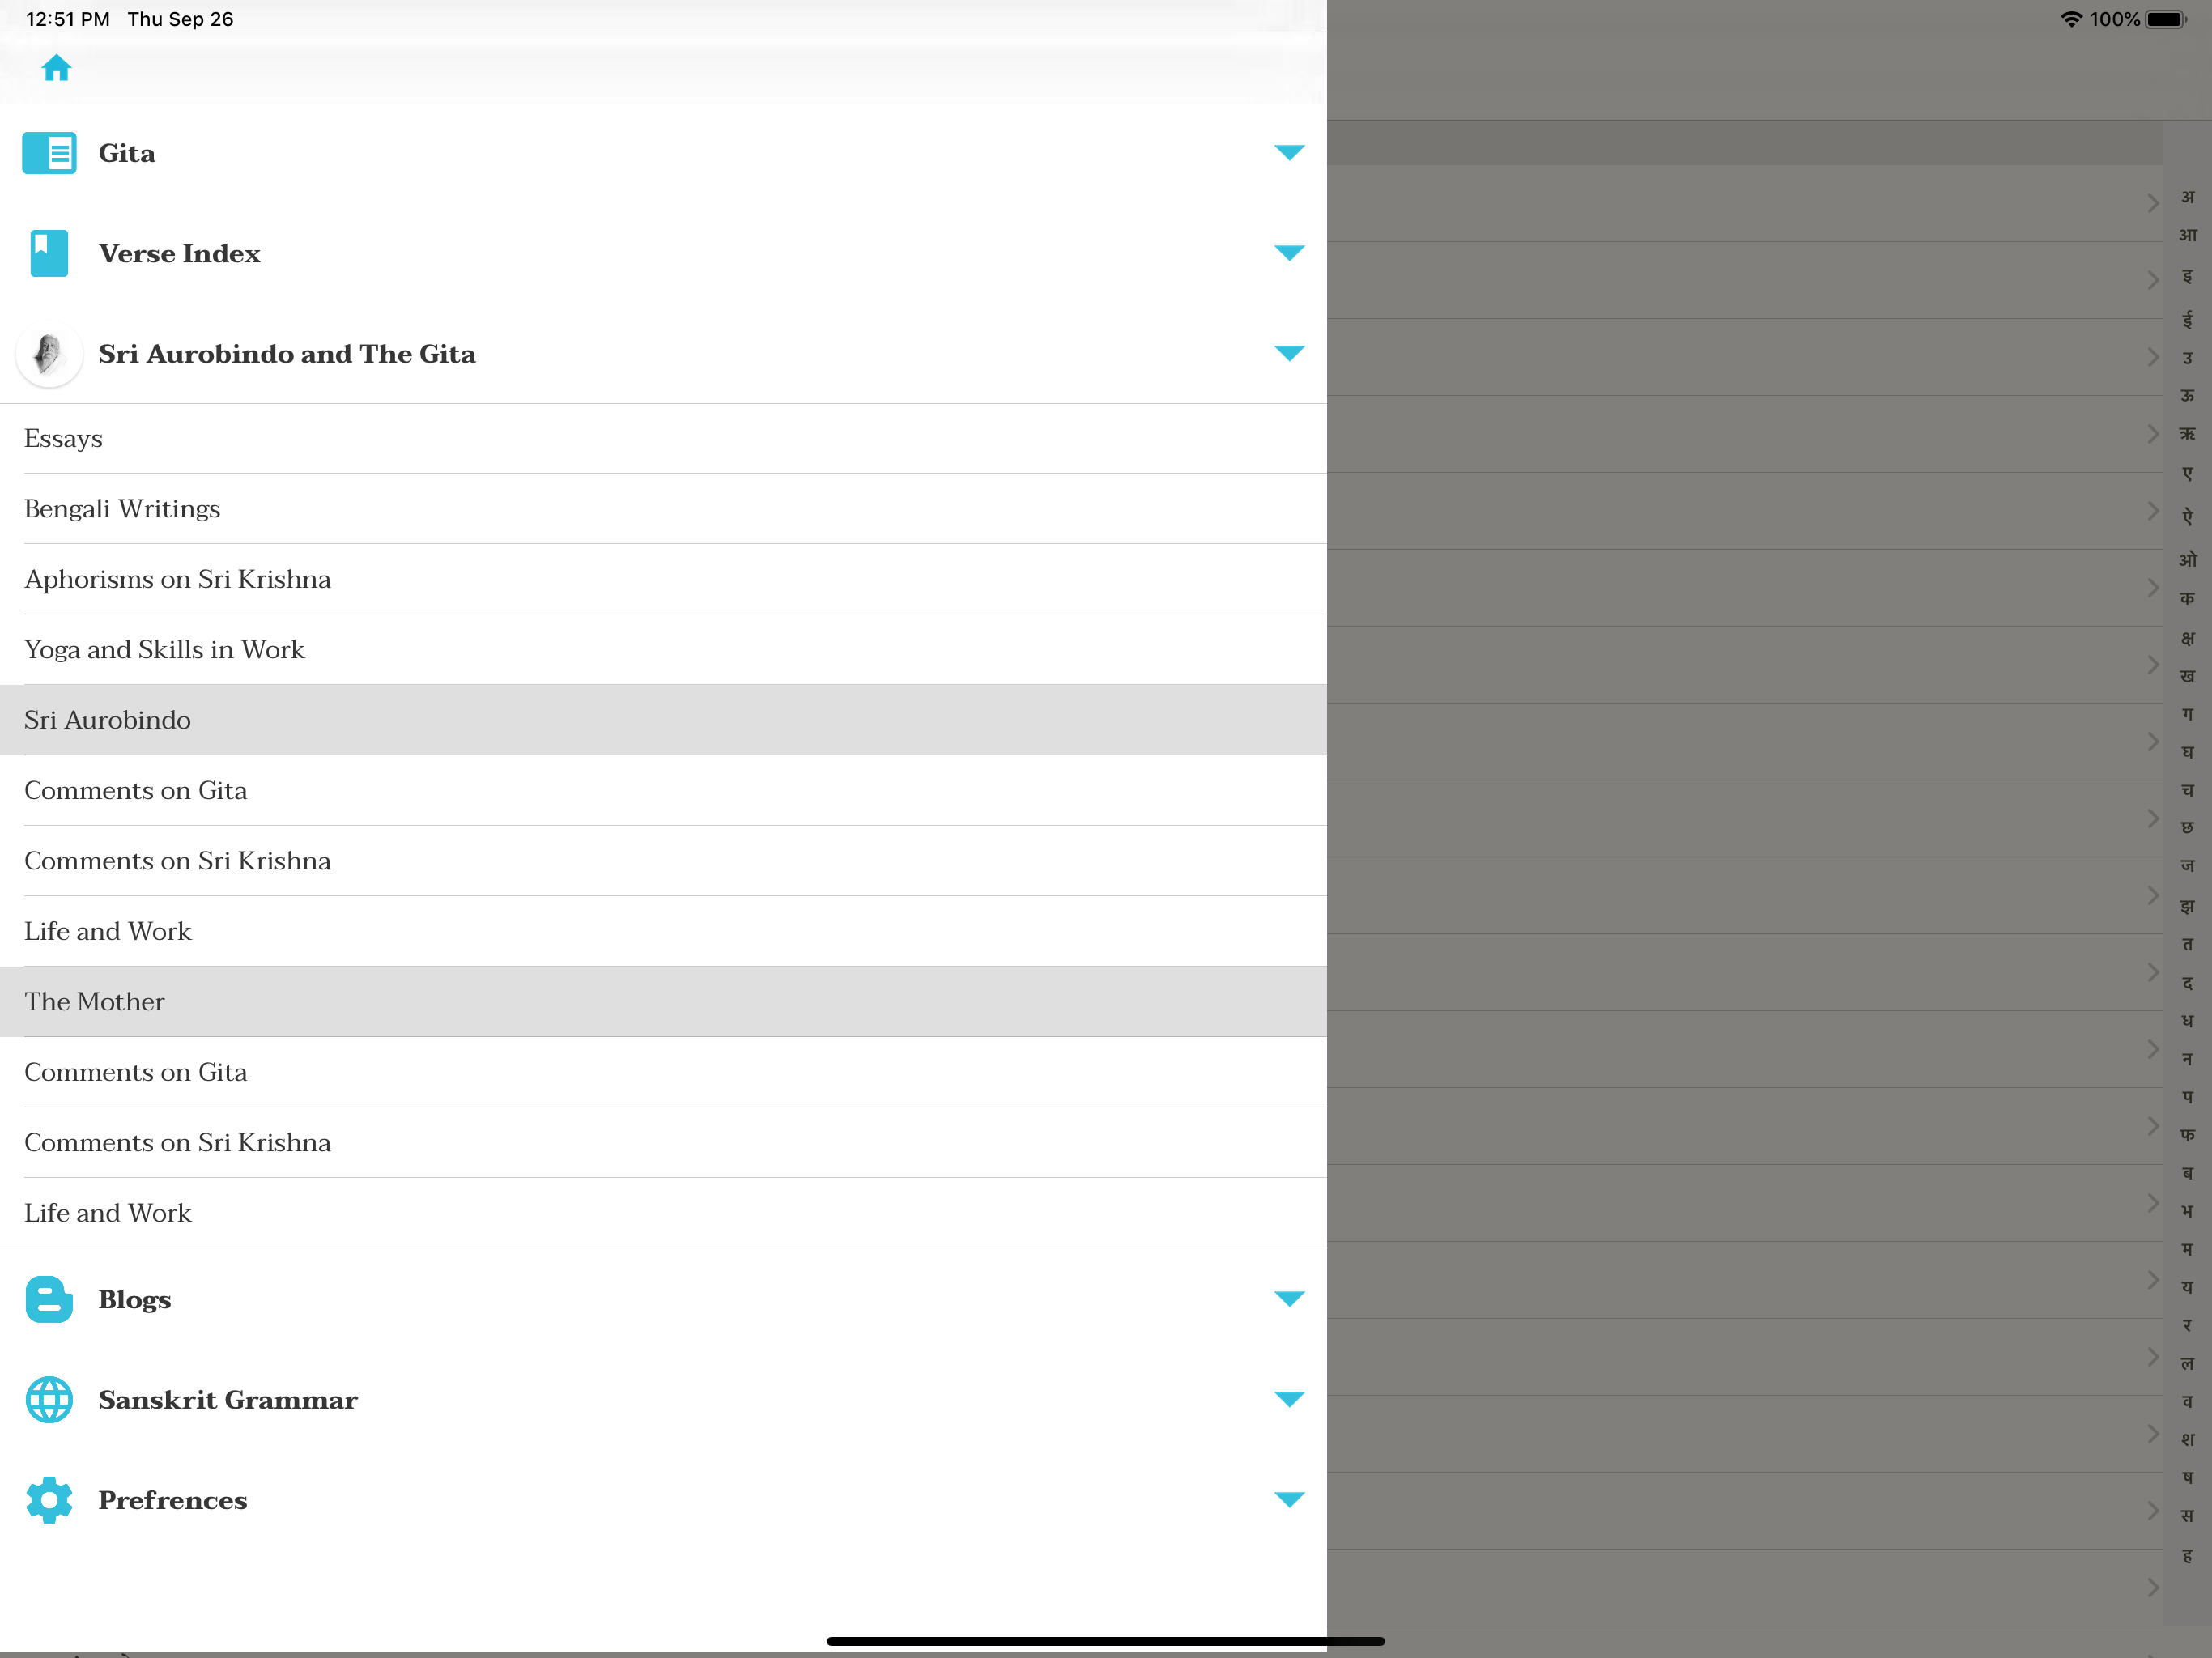Expand the Prefrences dropdown arrow
The height and width of the screenshot is (1658, 2212).
1289,1499
